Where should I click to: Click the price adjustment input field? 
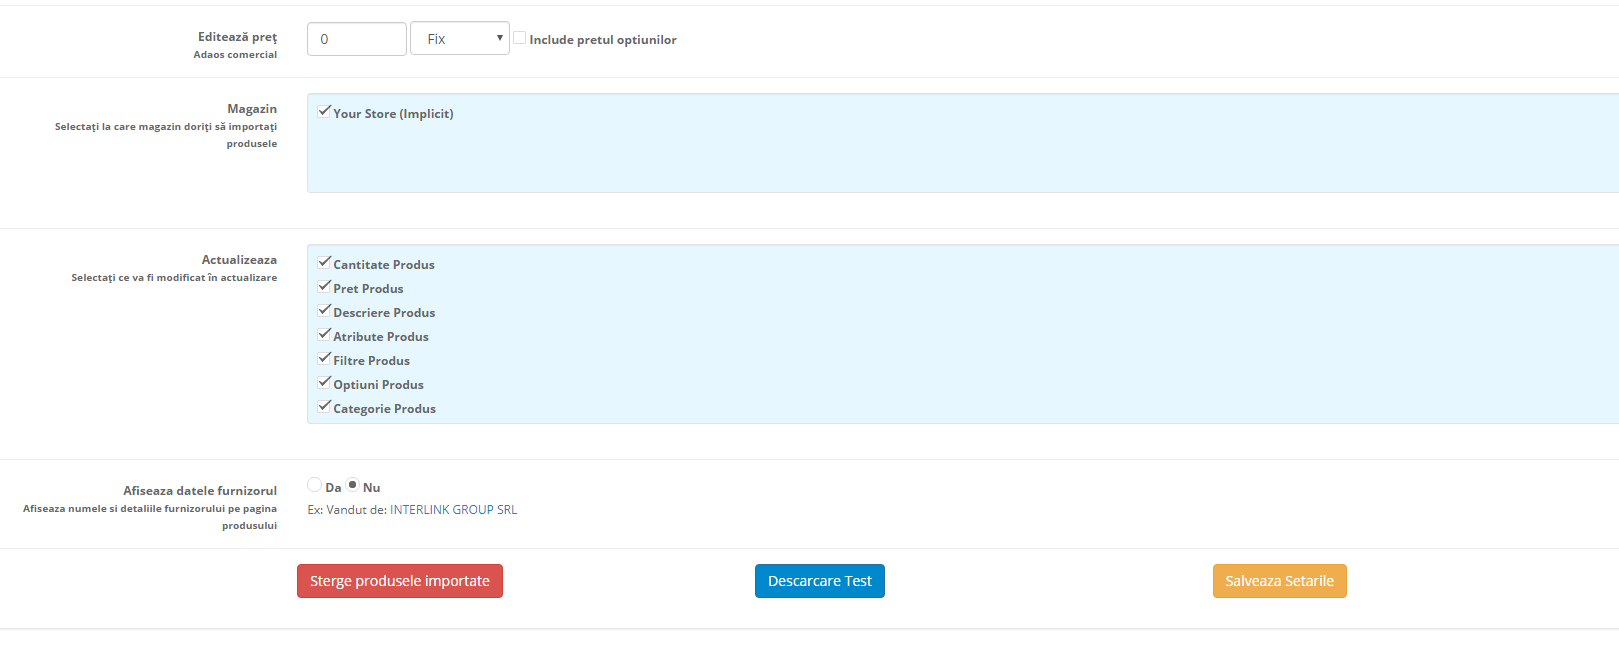(356, 39)
